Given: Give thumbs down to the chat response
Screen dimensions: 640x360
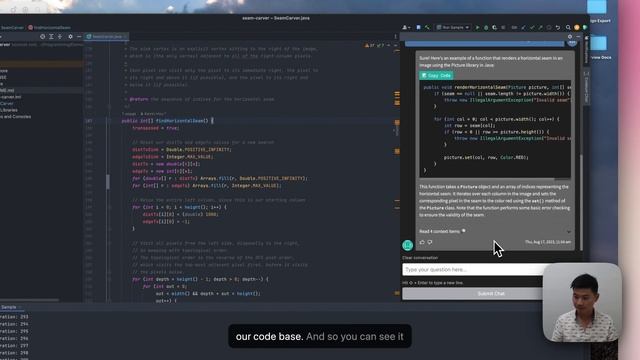Looking at the screenshot, I should 430,242.
